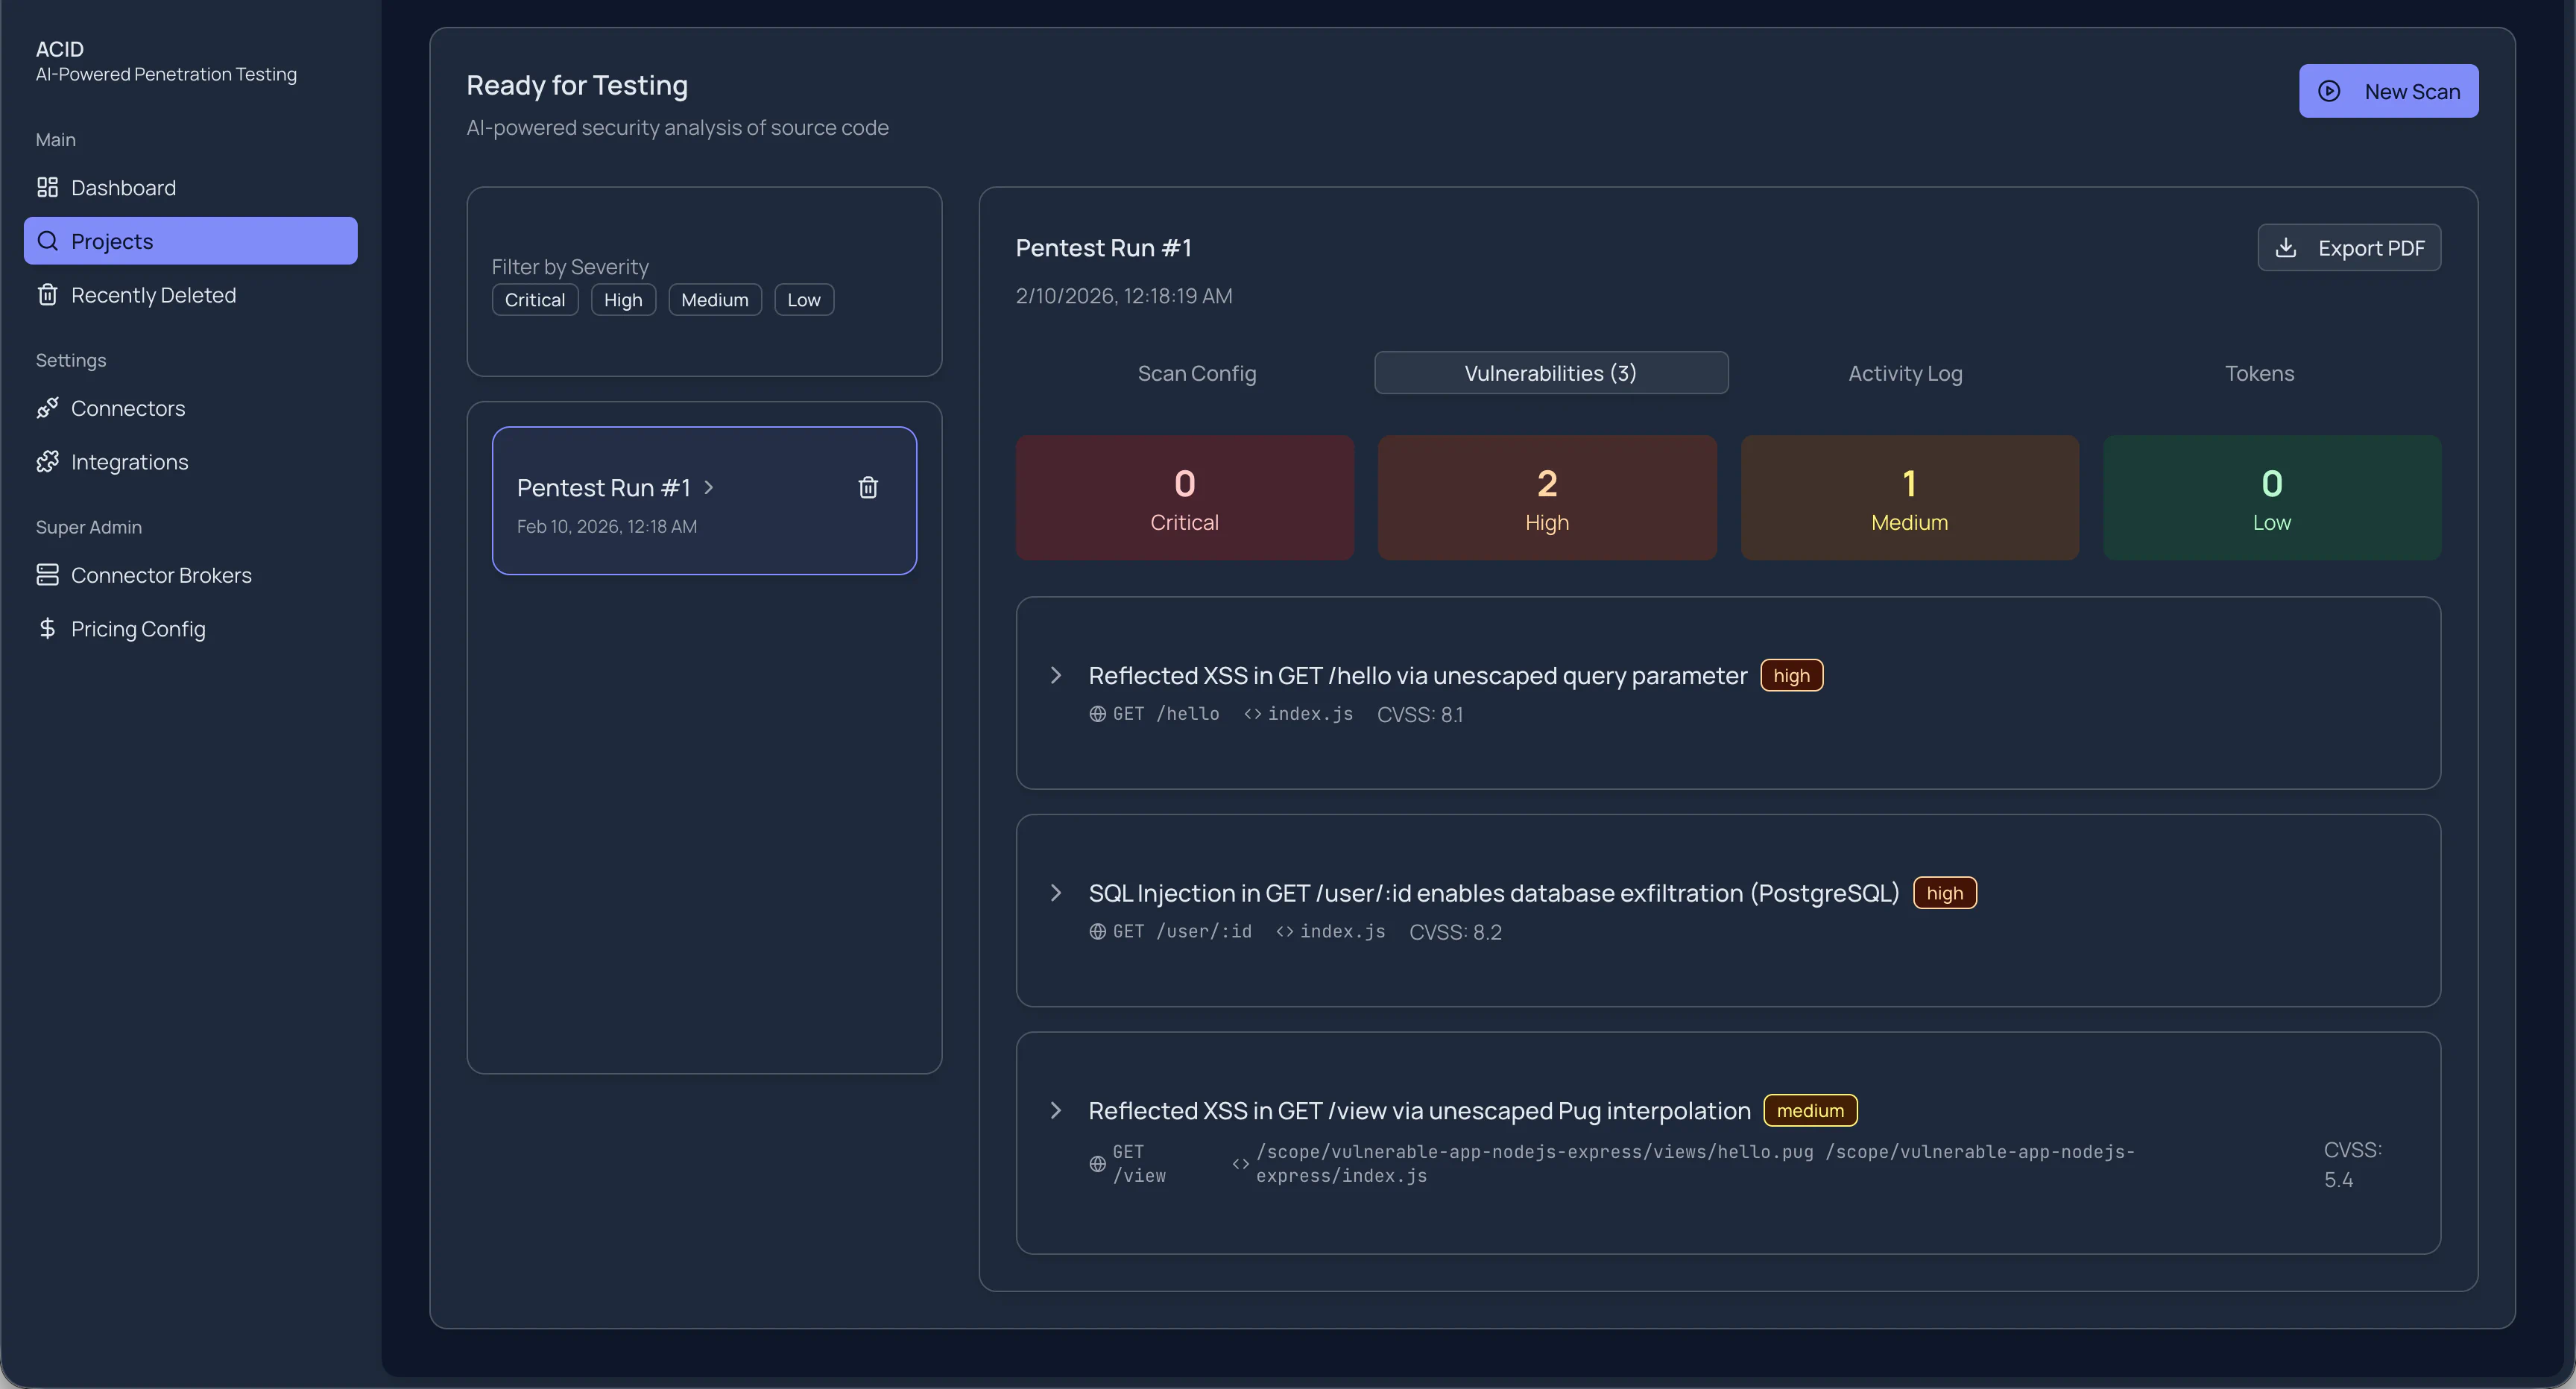Delete Pentest Run #1 using trash icon

[868, 487]
